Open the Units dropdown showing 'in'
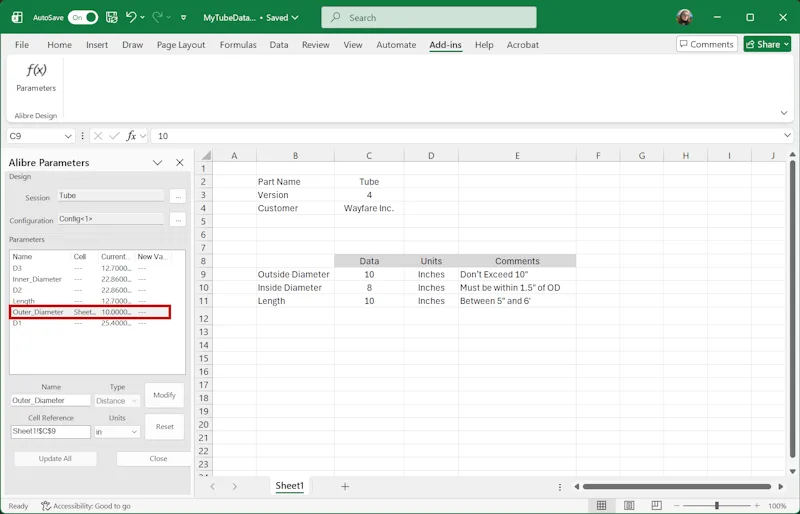 pos(117,432)
